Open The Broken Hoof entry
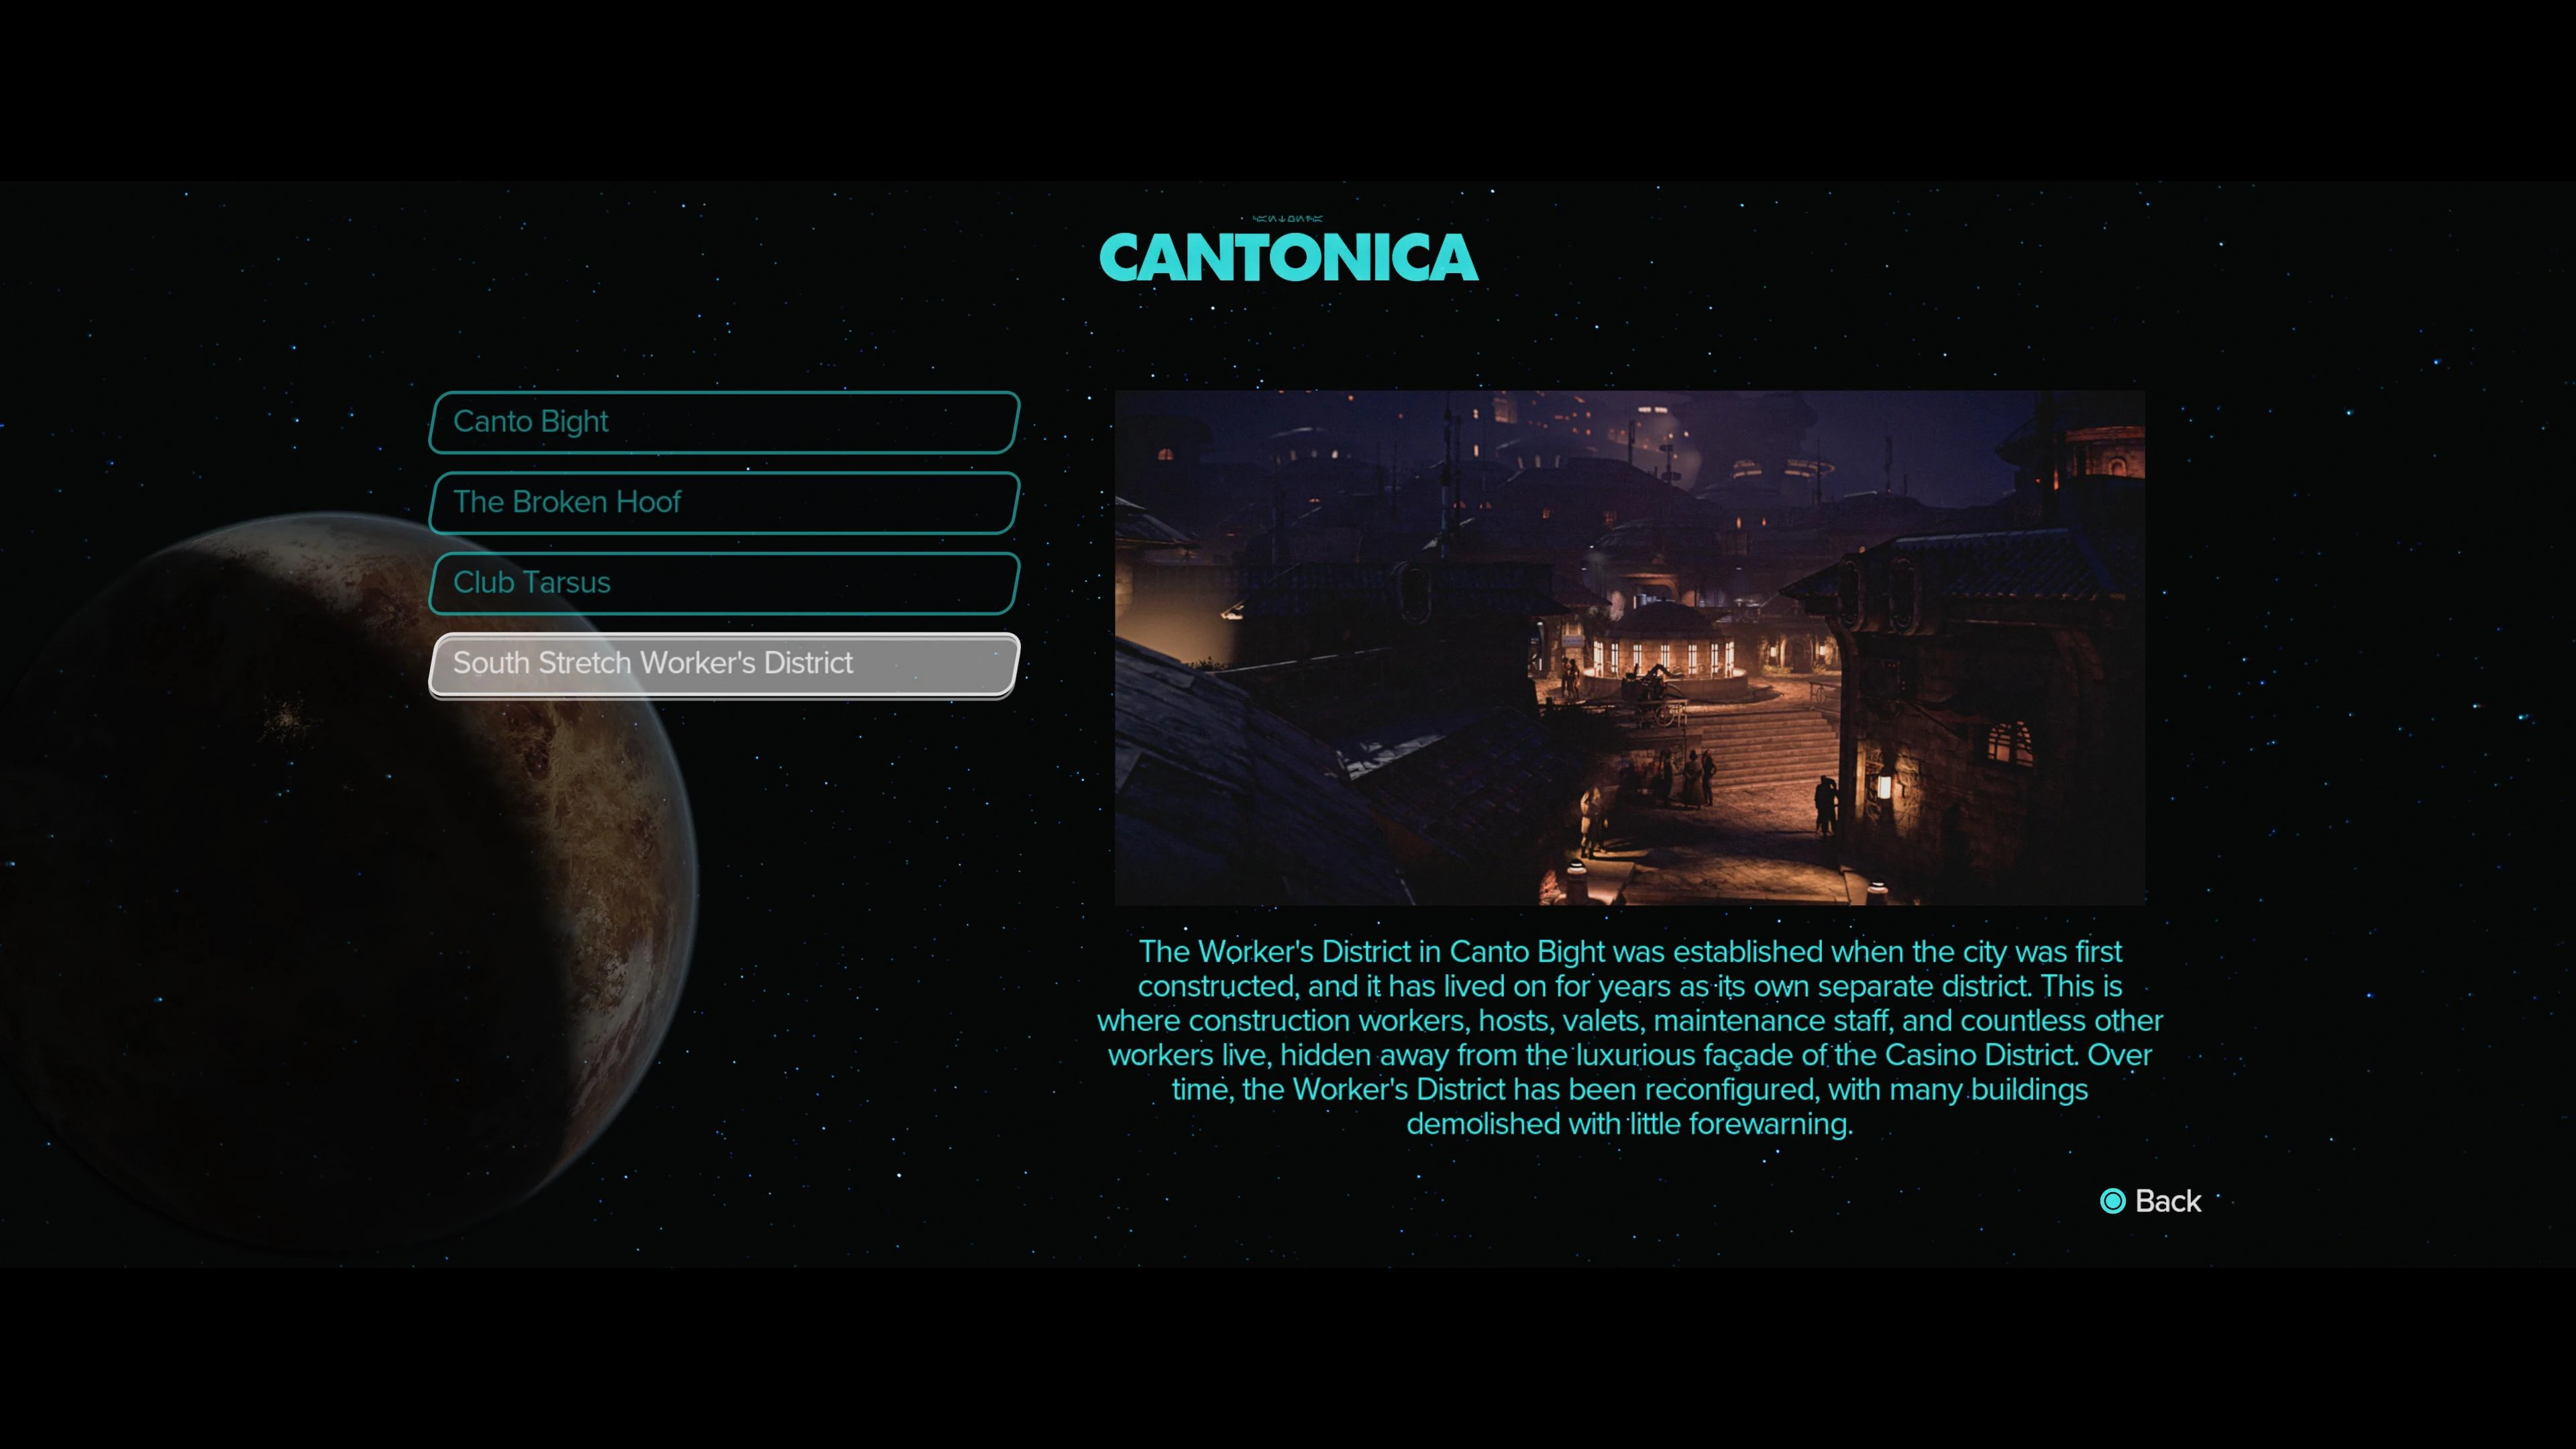2576x1449 pixels. (723, 502)
